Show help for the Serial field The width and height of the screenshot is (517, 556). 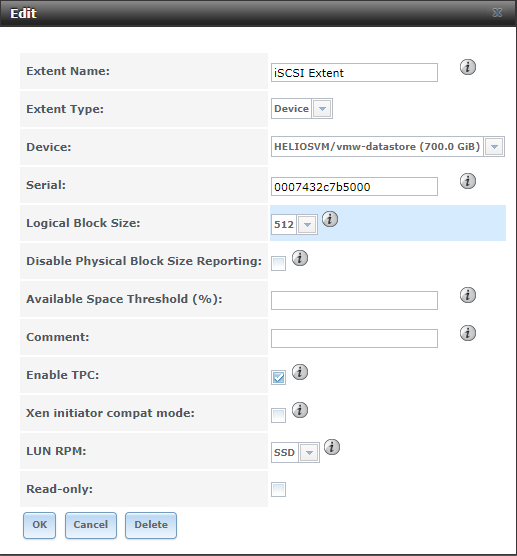click(x=468, y=181)
